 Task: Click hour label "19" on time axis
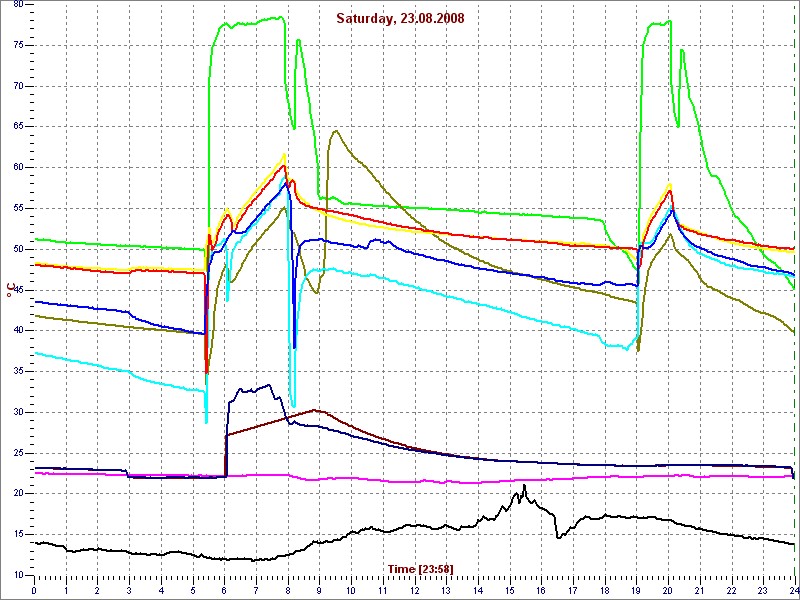coord(636,589)
